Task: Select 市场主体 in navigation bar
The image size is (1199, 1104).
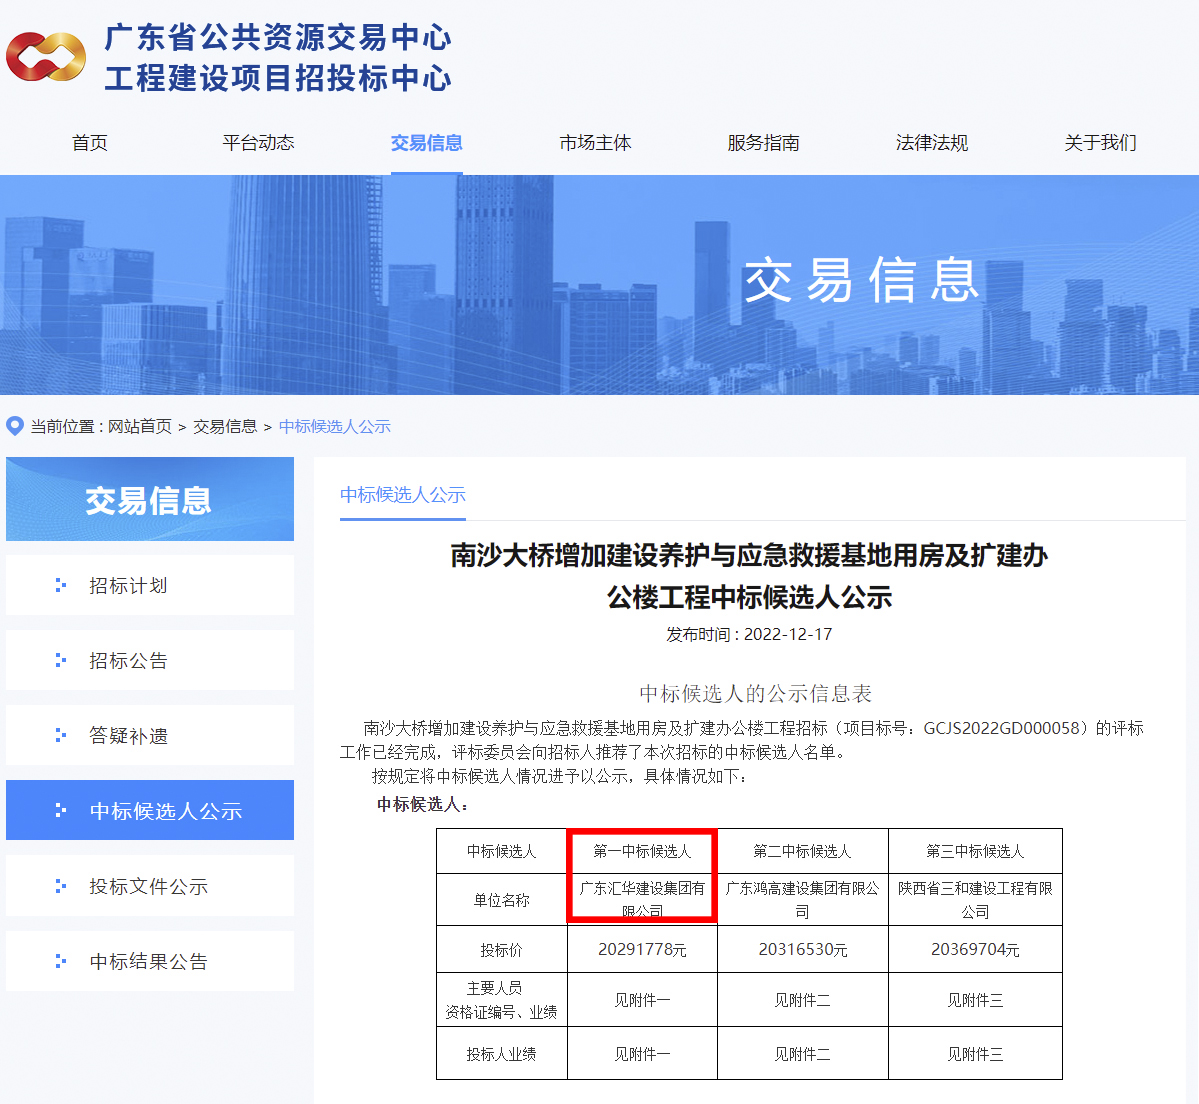Action: 595,143
